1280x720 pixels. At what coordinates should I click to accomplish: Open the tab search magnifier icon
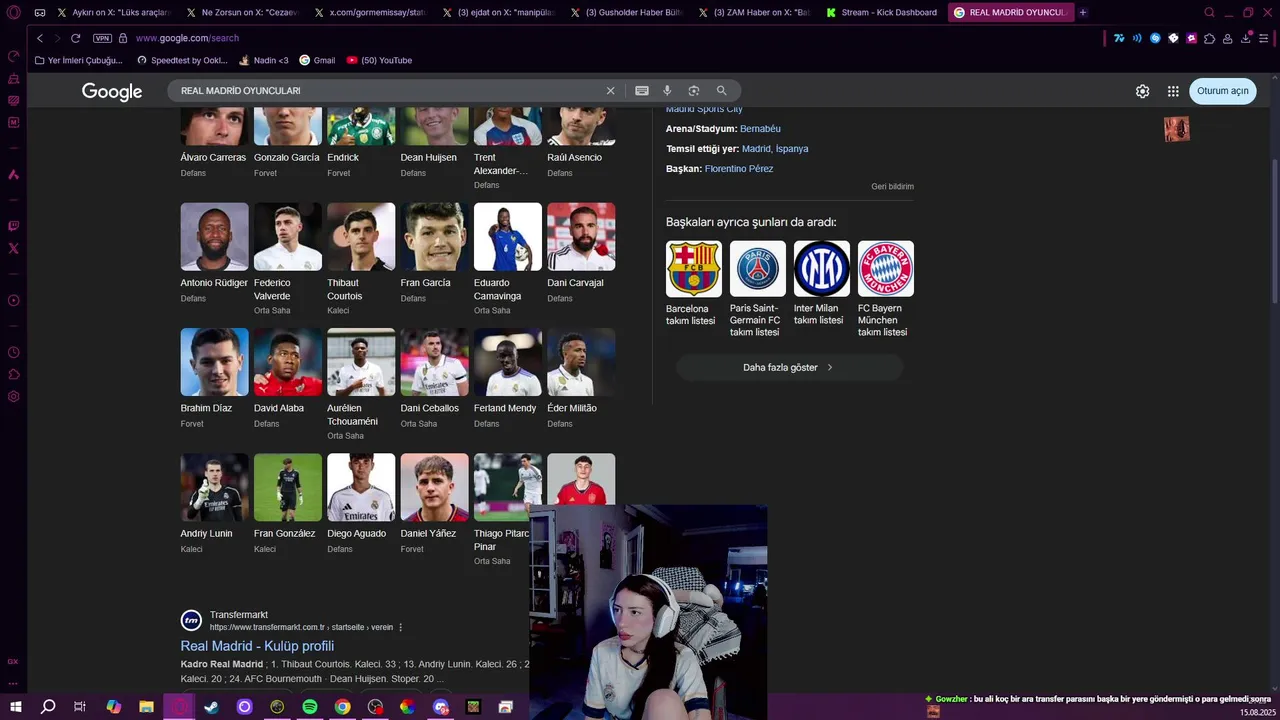pos(1209,13)
